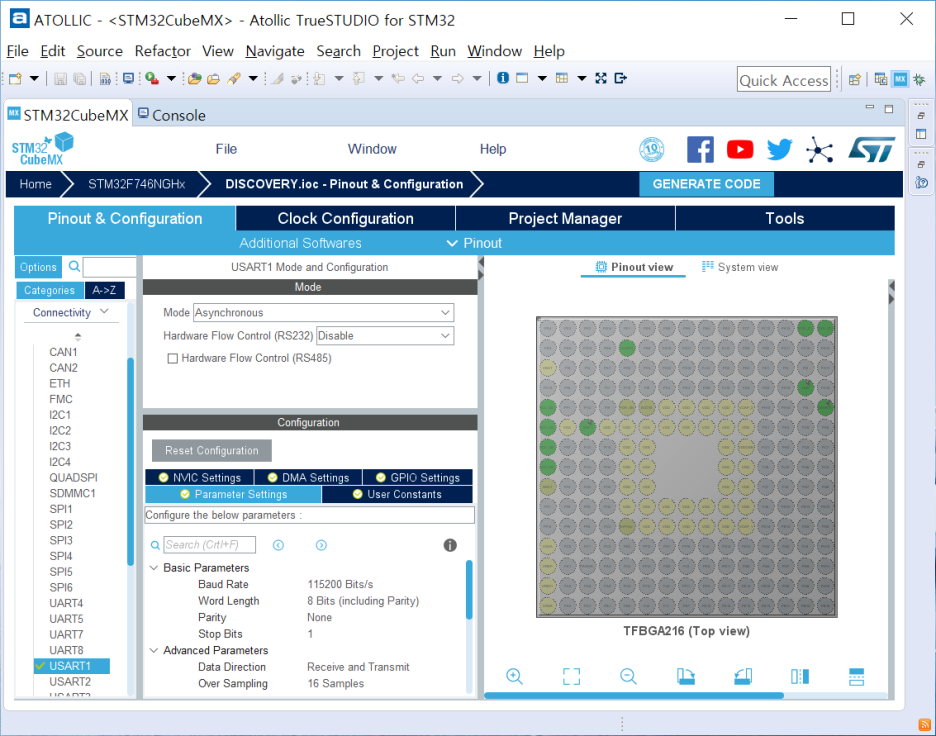Click the fullscreen arrows toolbar icon
This screenshot has height=736, width=936.
tap(601, 78)
